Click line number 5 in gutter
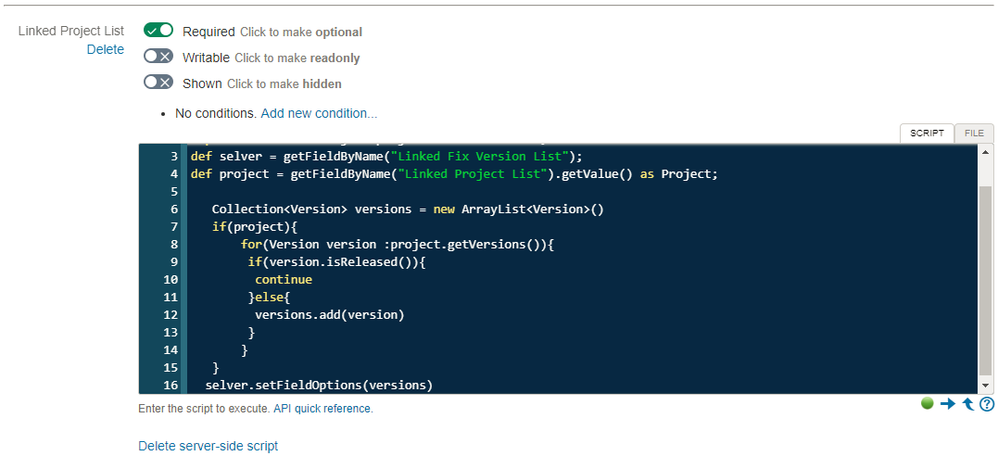The width and height of the screenshot is (998, 457). click(174, 192)
